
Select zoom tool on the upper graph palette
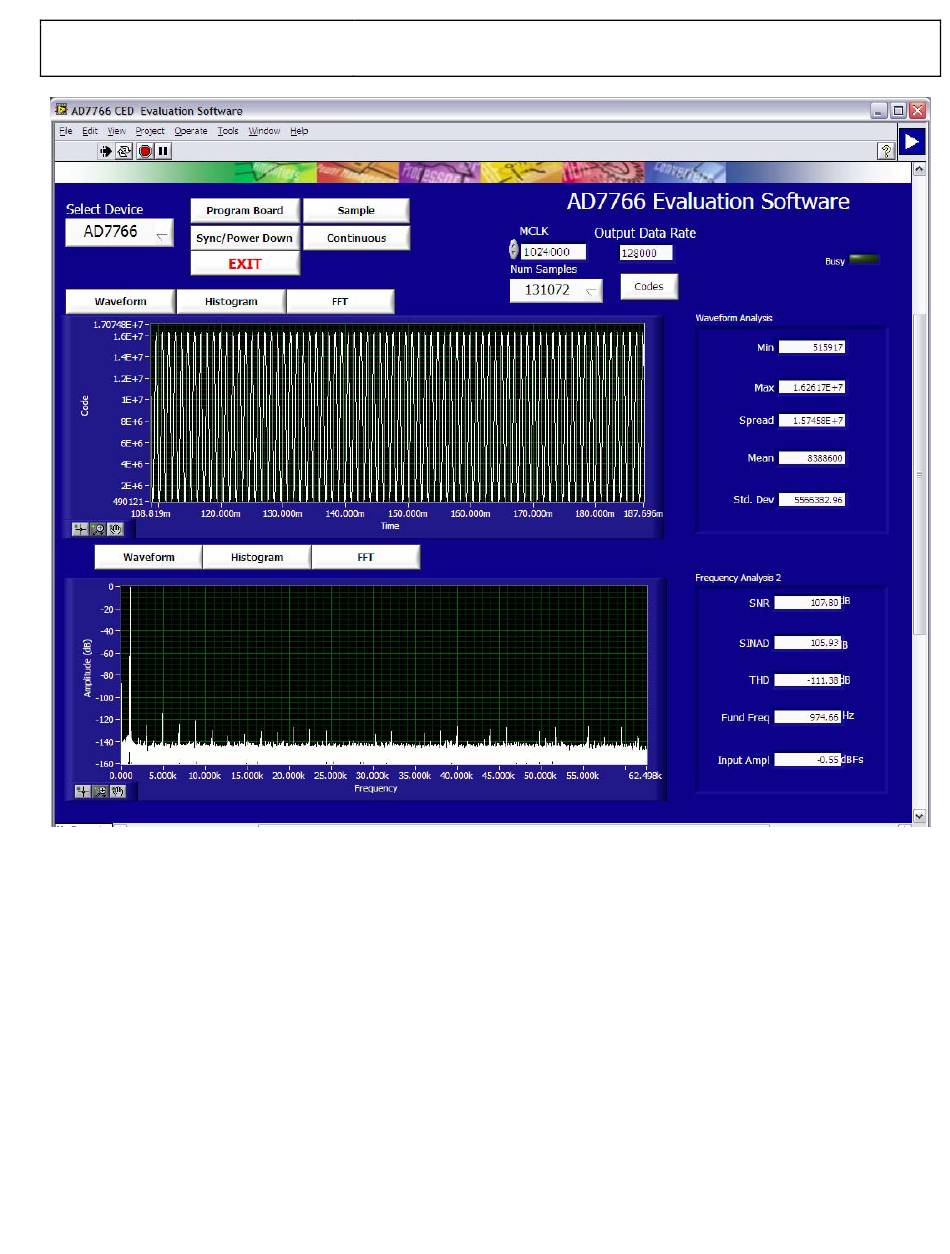click(99, 529)
